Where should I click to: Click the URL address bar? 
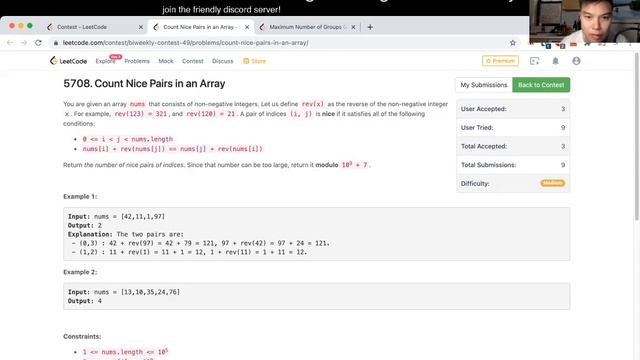pyautogui.click(x=282, y=43)
